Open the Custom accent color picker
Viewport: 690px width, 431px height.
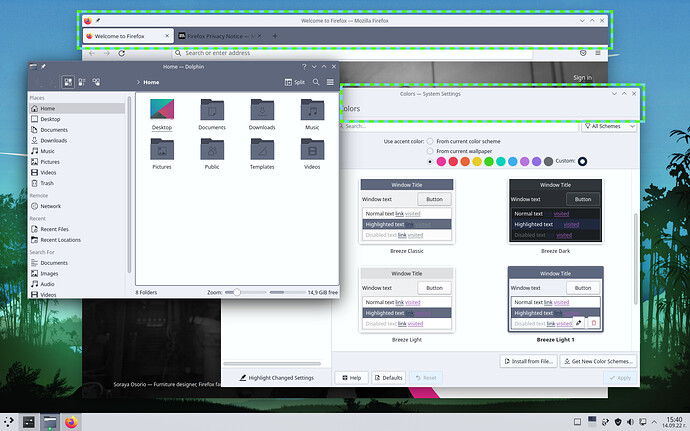[x=582, y=162]
